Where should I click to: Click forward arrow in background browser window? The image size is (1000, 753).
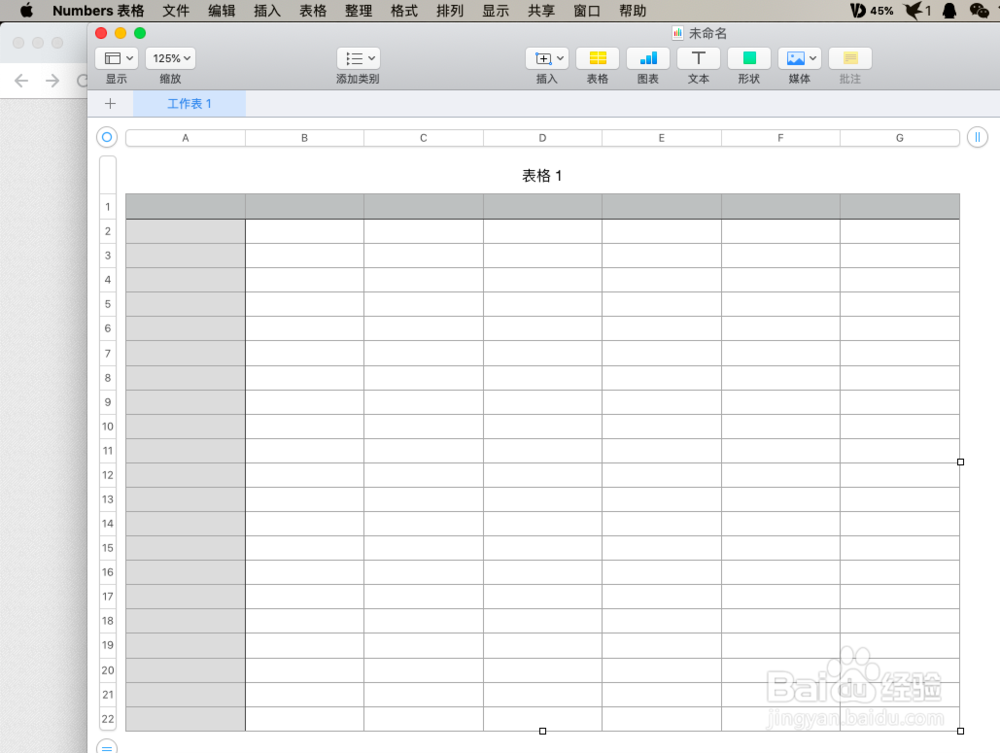(x=52, y=80)
